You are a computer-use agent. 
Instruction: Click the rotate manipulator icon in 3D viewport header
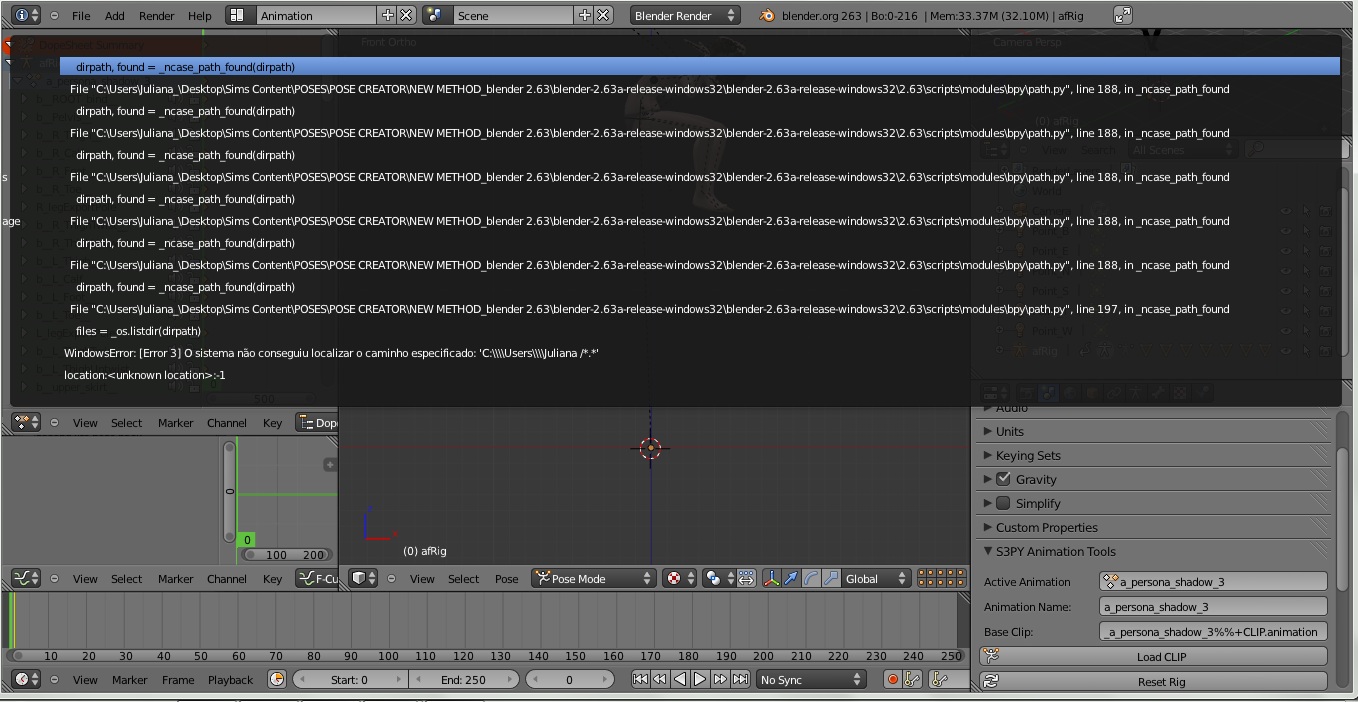coord(809,578)
